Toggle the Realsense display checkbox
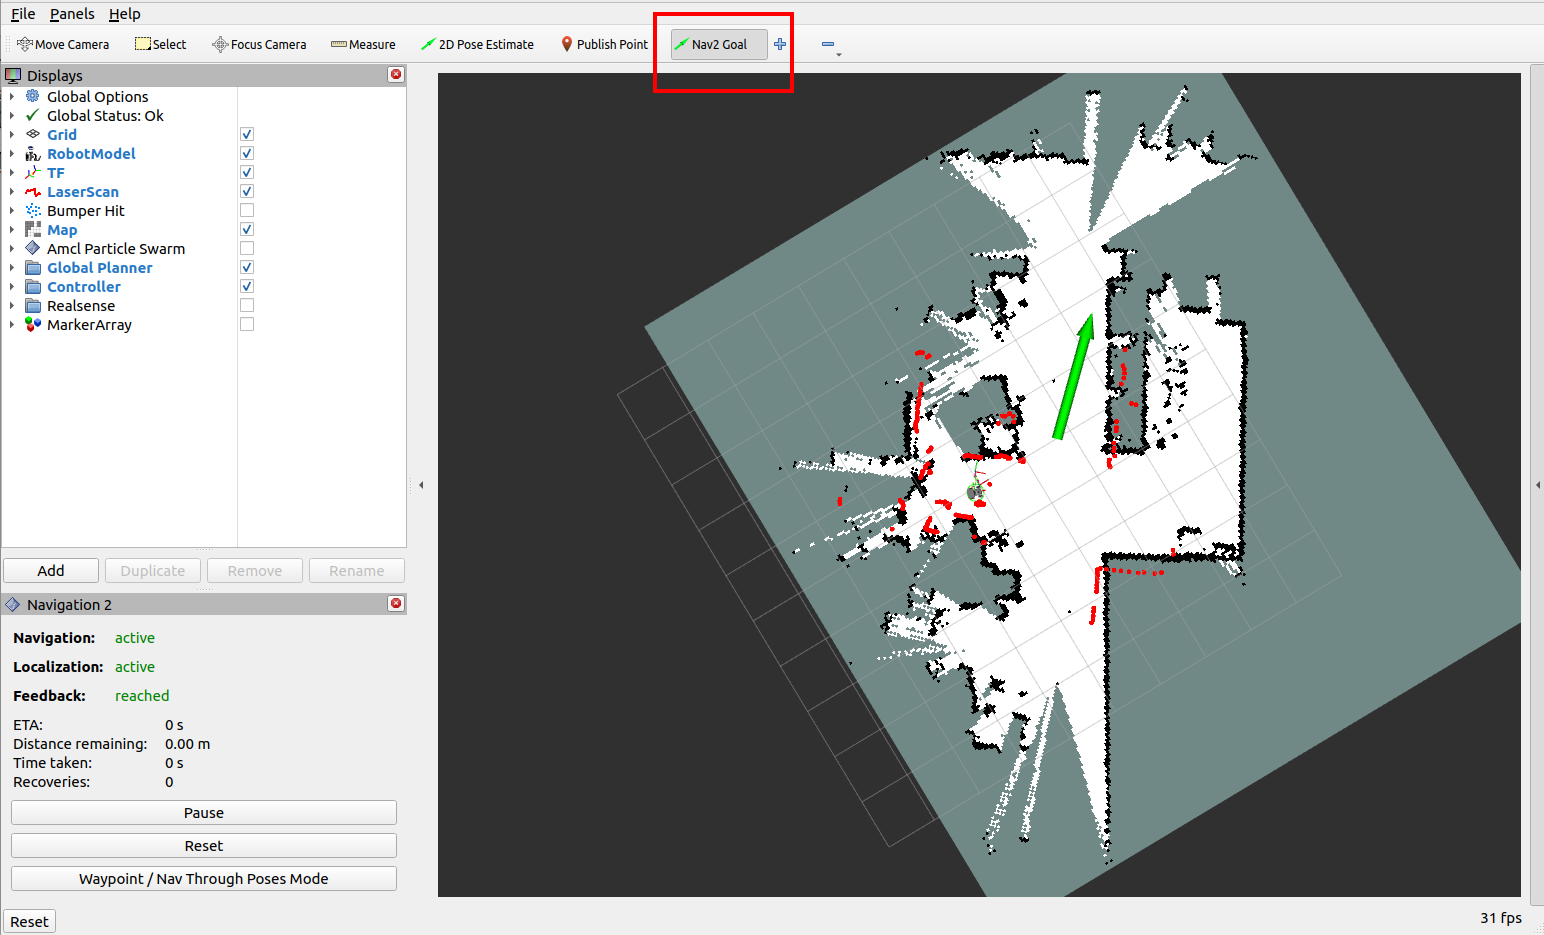This screenshot has width=1544, height=935. click(x=247, y=306)
